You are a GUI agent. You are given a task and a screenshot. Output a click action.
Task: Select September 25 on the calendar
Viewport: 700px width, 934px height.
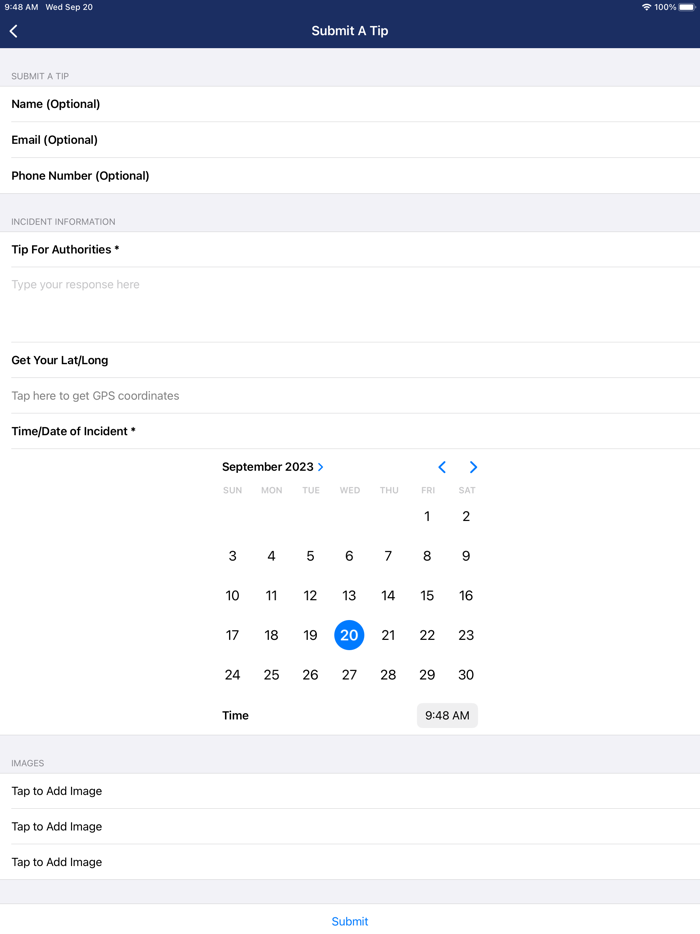pyautogui.click(x=271, y=675)
